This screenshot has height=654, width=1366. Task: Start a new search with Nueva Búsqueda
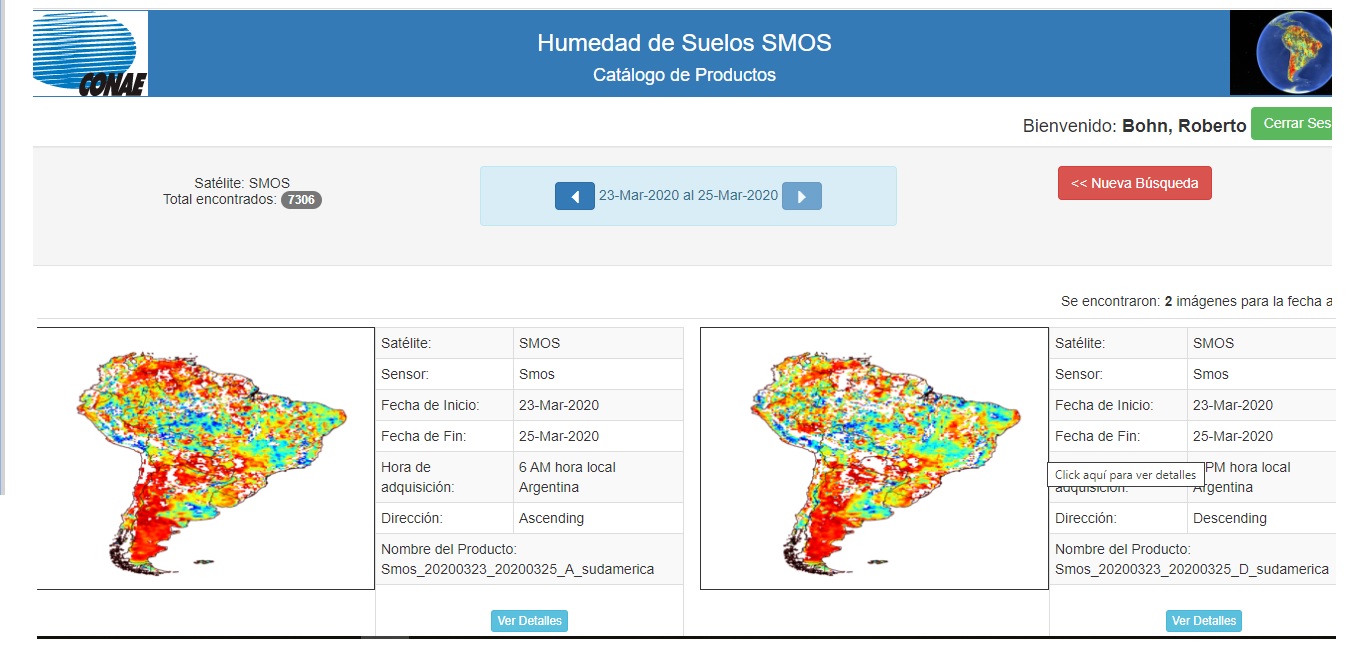[x=1135, y=183]
